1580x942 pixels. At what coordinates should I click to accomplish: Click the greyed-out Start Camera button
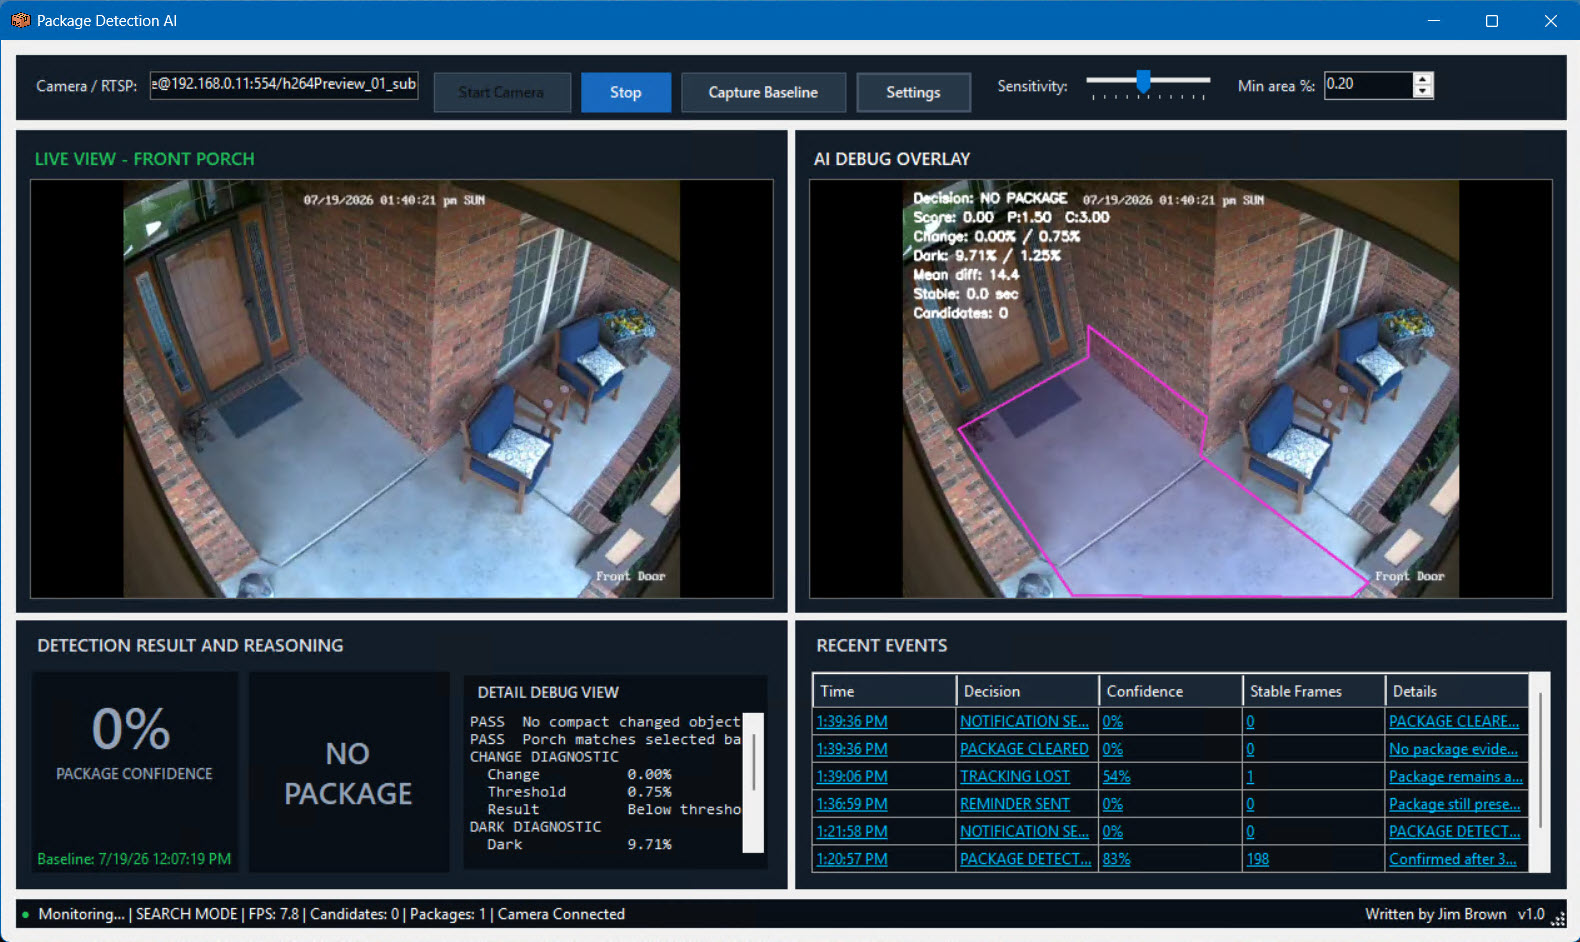pyautogui.click(x=501, y=92)
